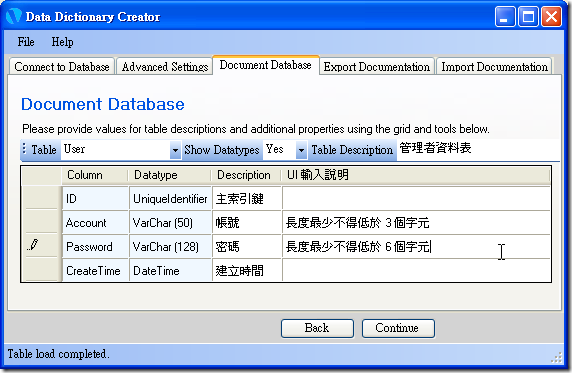Switch to Advanced Settings tab
Viewport: 572px width, 373px height.
[x=165, y=67]
